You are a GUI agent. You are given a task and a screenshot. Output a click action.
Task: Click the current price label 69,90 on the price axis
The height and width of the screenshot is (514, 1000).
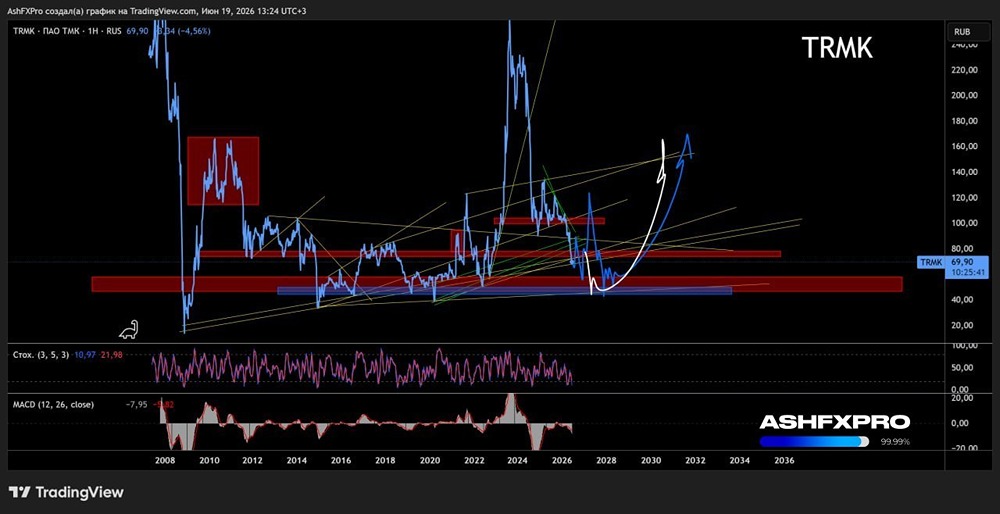[x=963, y=262]
